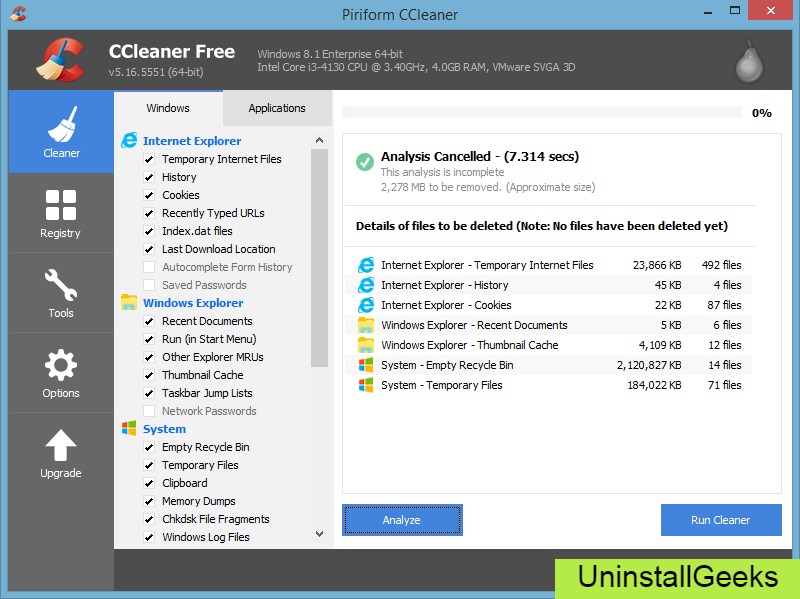Click the Windows Explorer folder category icon
The width and height of the screenshot is (800, 599).
pyautogui.click(x=129, y=302)
